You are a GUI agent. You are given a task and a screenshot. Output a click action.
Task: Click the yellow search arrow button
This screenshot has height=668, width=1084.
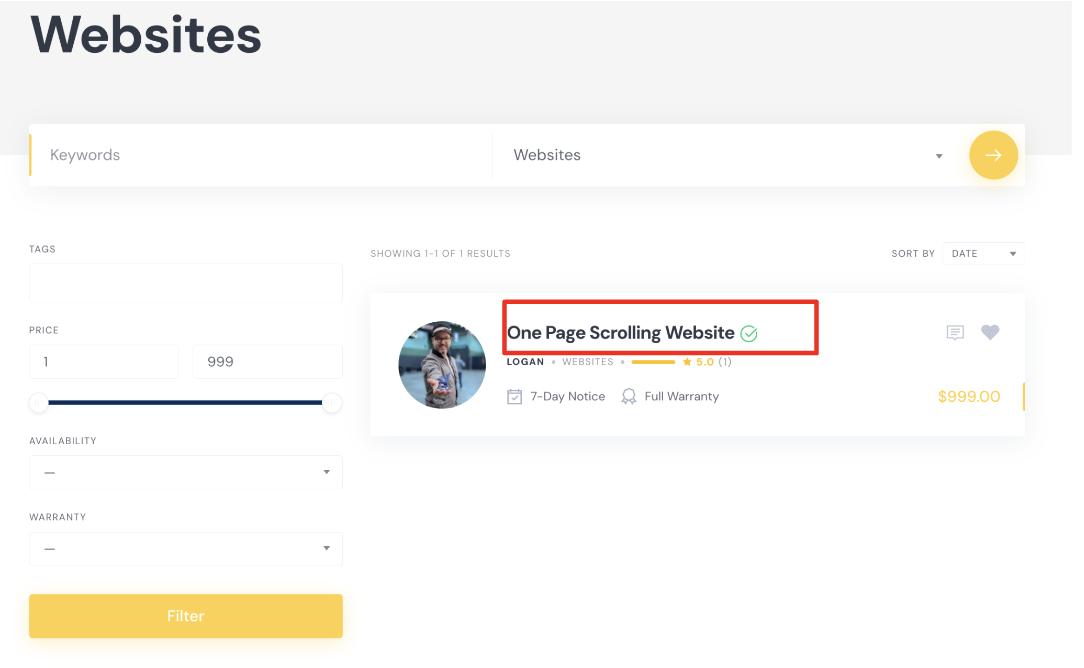(993, 155)
